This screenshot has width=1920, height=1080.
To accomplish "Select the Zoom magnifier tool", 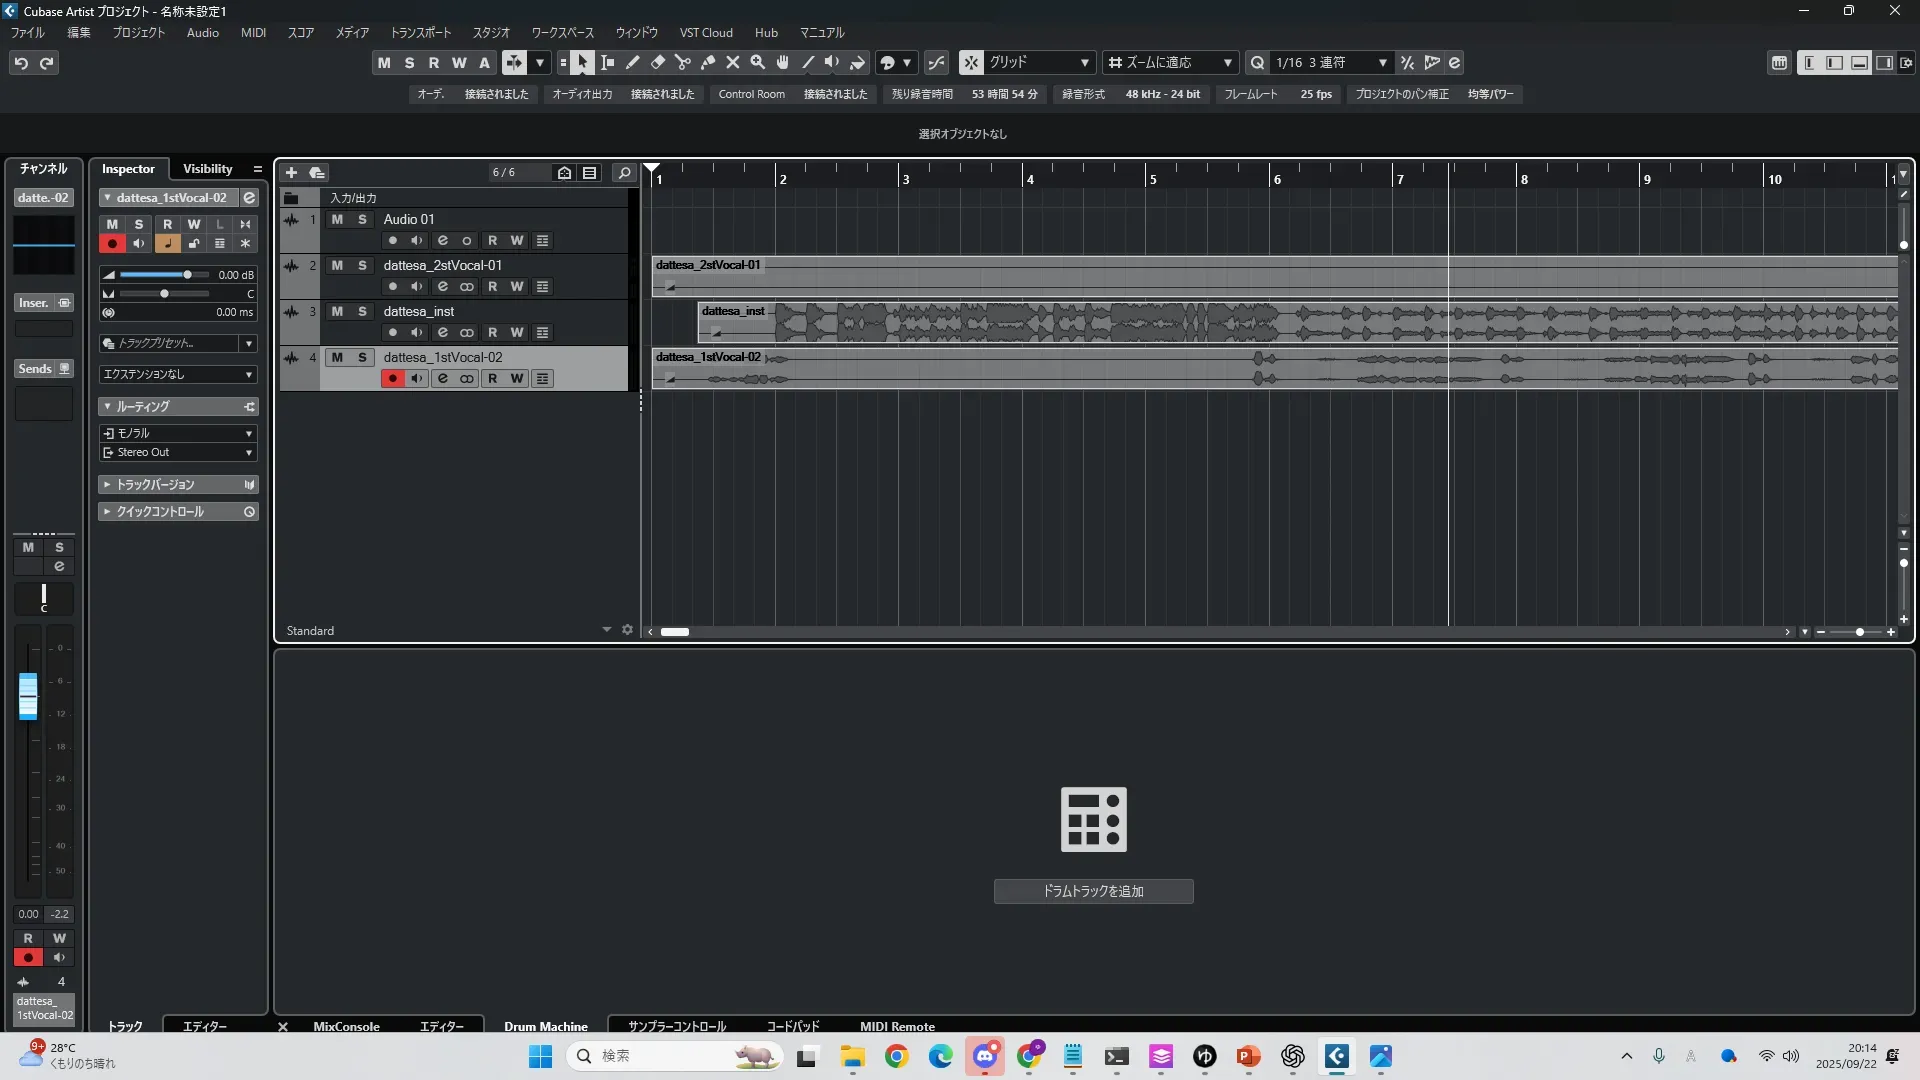I will pyautogui.click(x=758, y=63).
